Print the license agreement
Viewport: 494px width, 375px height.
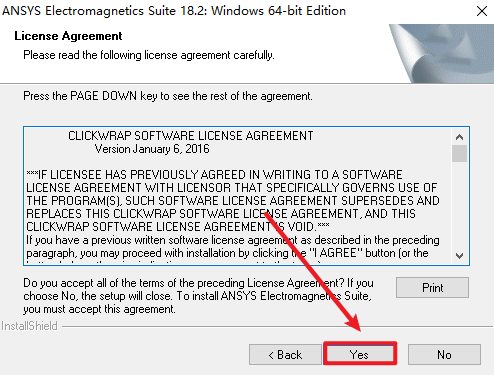432,287
